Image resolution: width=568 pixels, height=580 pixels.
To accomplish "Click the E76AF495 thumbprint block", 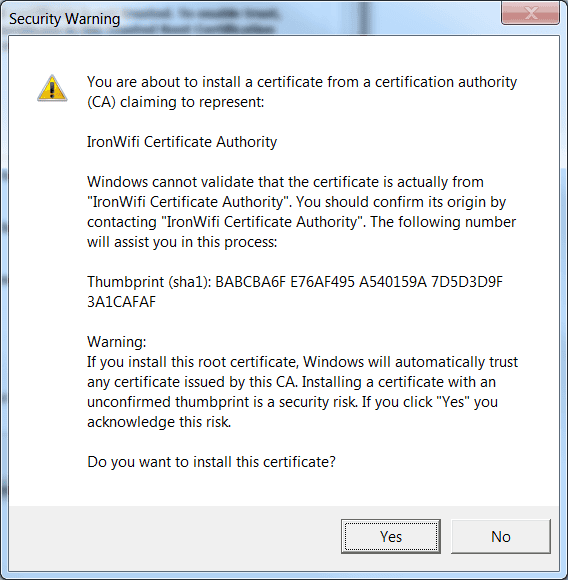I will pyautogui.click(x=322, y=282).
